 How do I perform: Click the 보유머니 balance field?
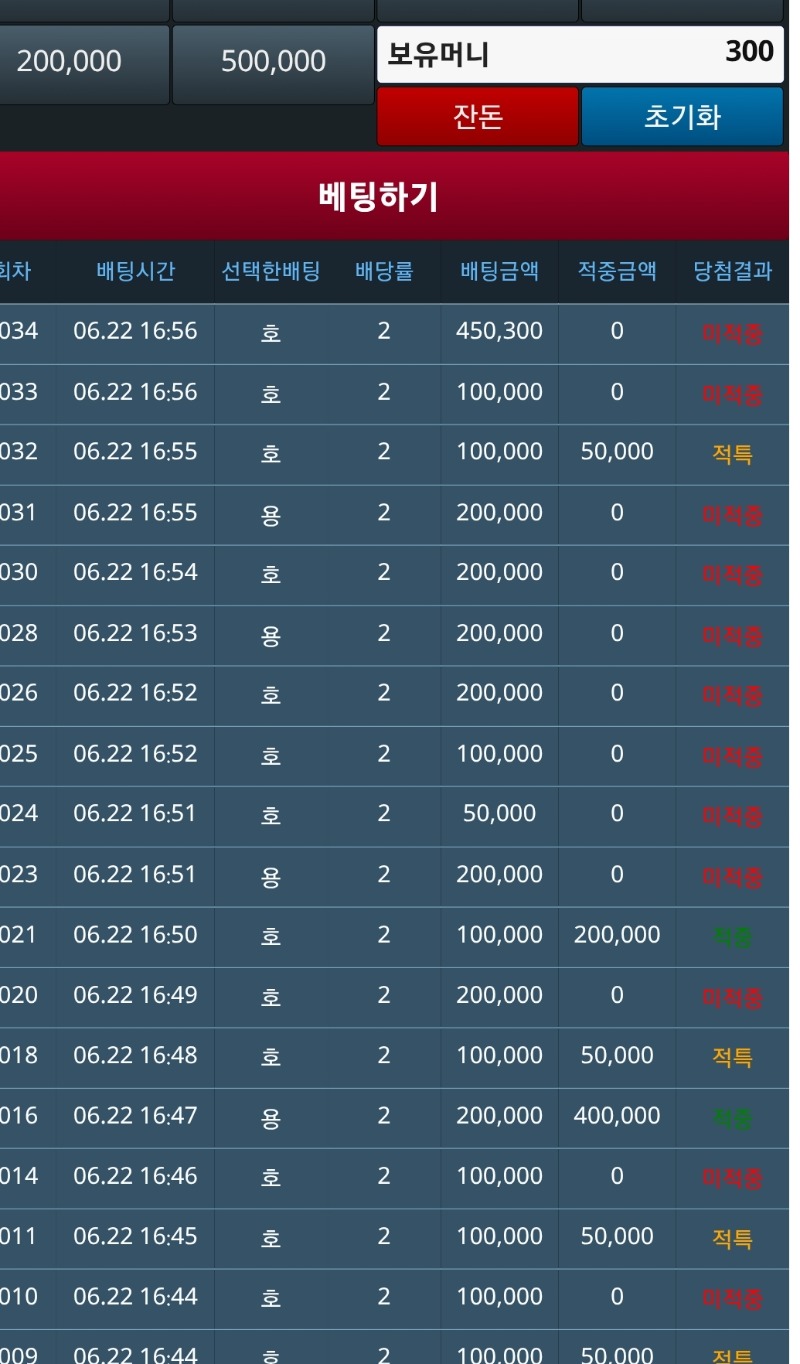coord(579,54)
